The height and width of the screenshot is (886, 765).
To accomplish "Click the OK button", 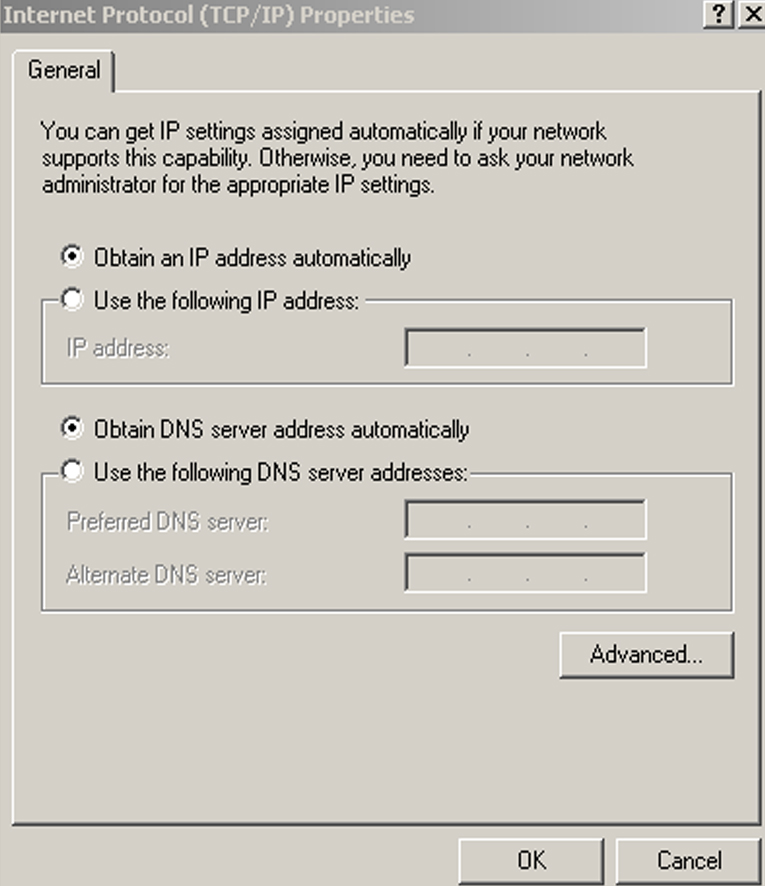I will 531,860.
